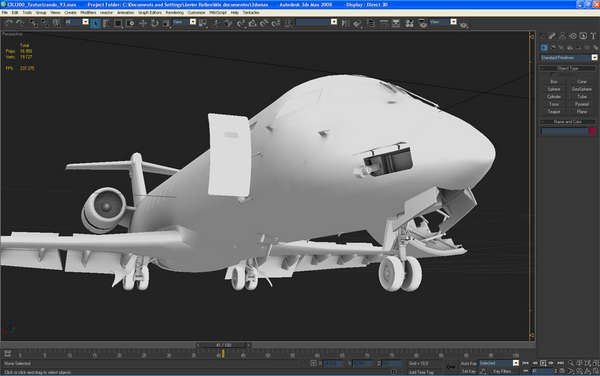Screen dimensions: 600x376
Task: Open the render type dropdown arrow
Action: [453, 22]
